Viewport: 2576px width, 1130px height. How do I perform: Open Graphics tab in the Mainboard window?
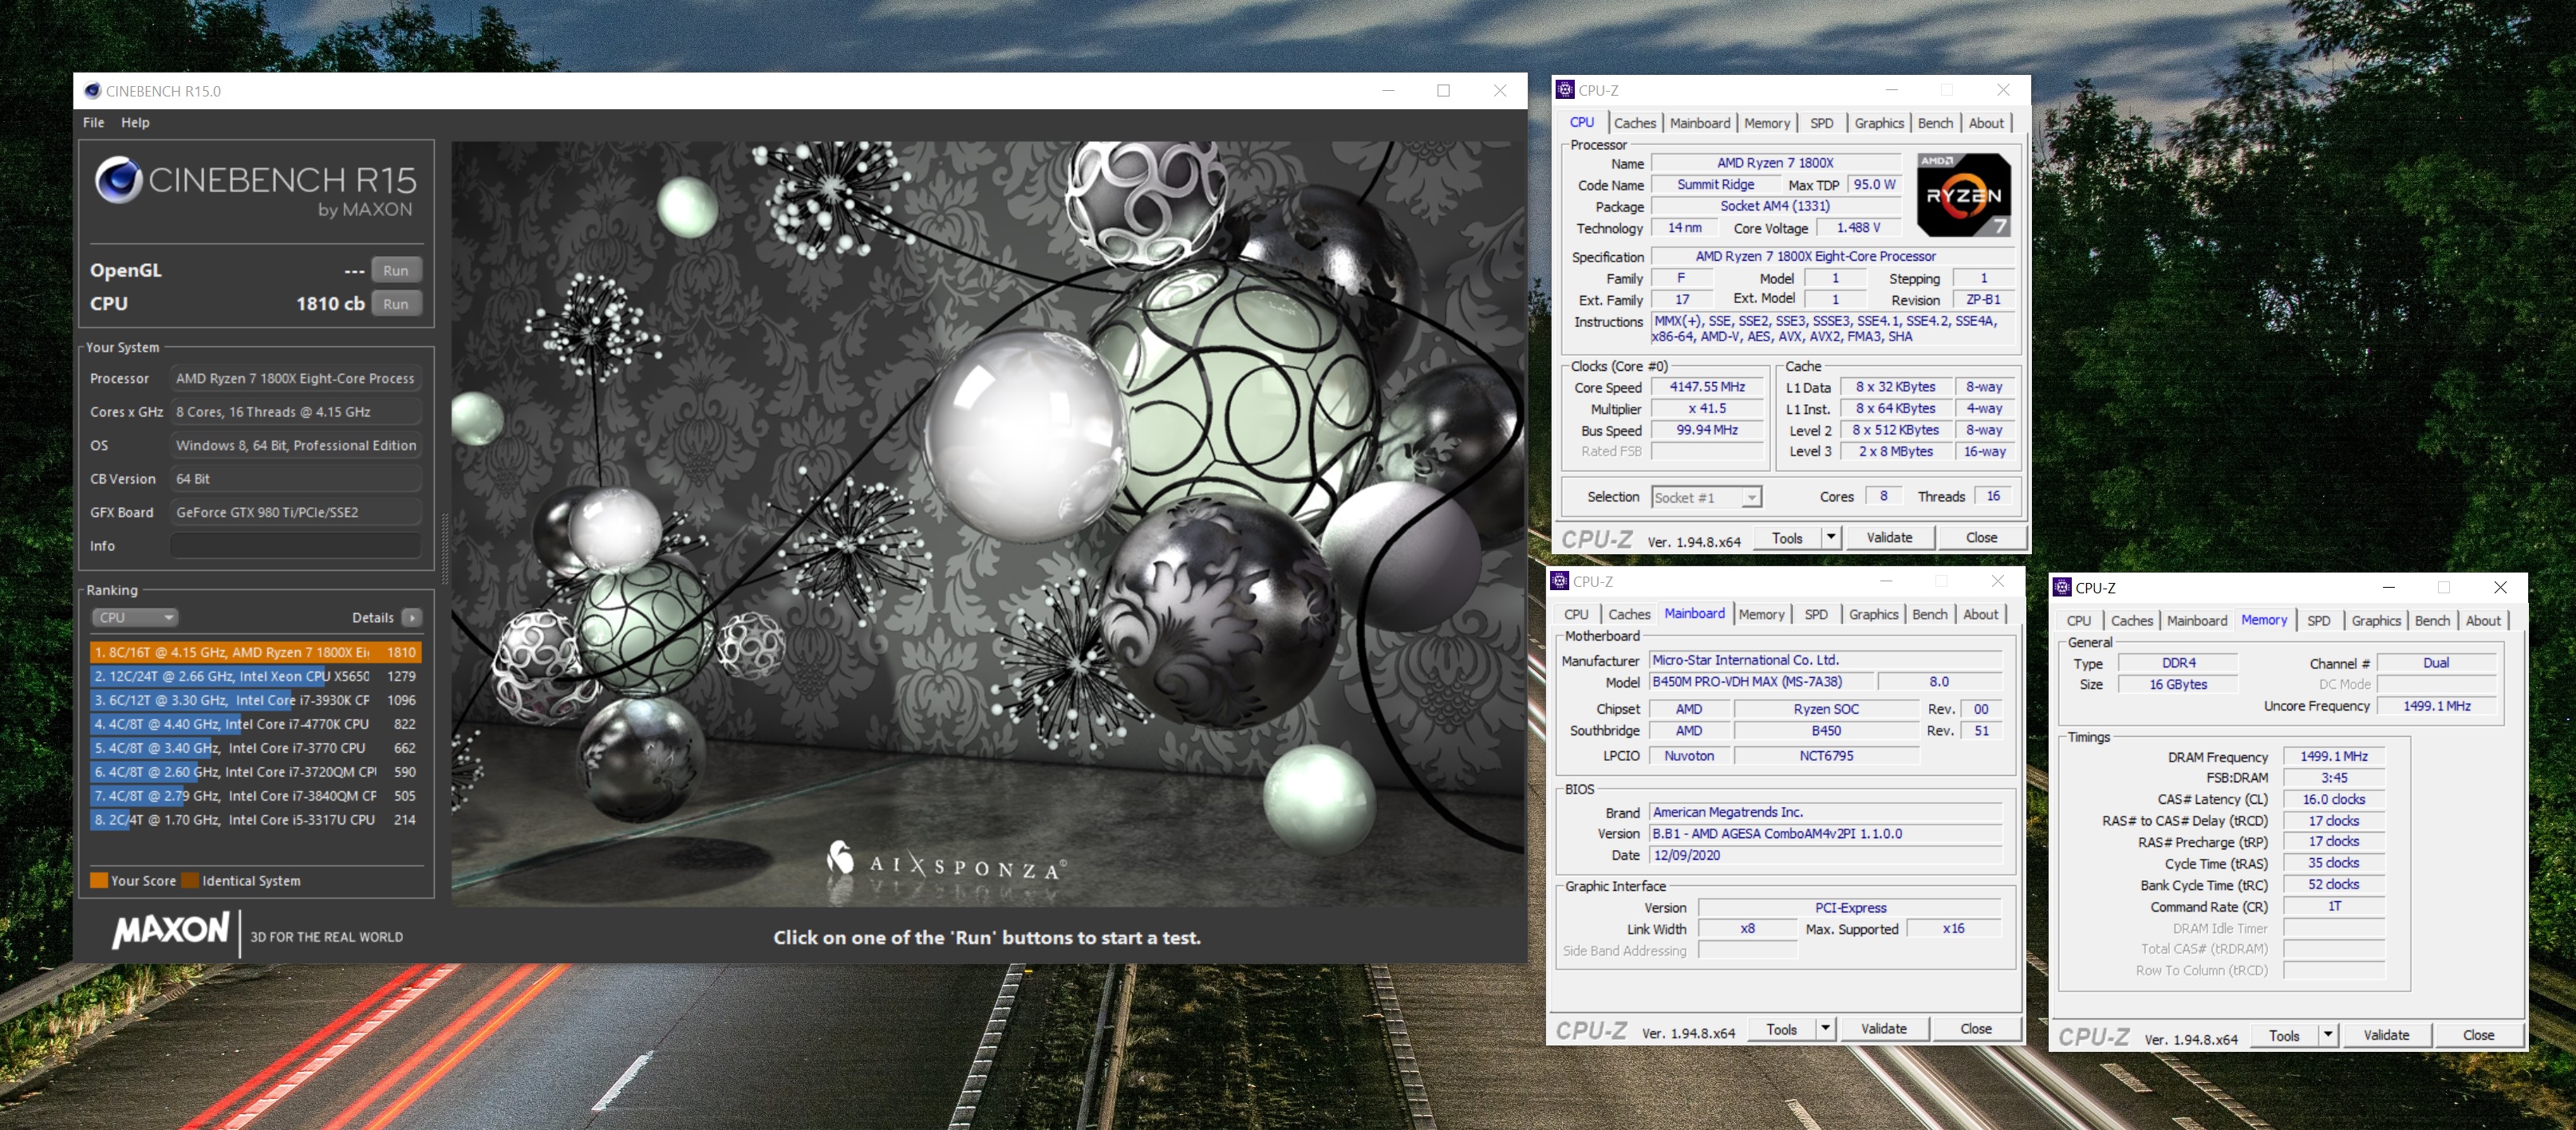(x=1873, y=614)
